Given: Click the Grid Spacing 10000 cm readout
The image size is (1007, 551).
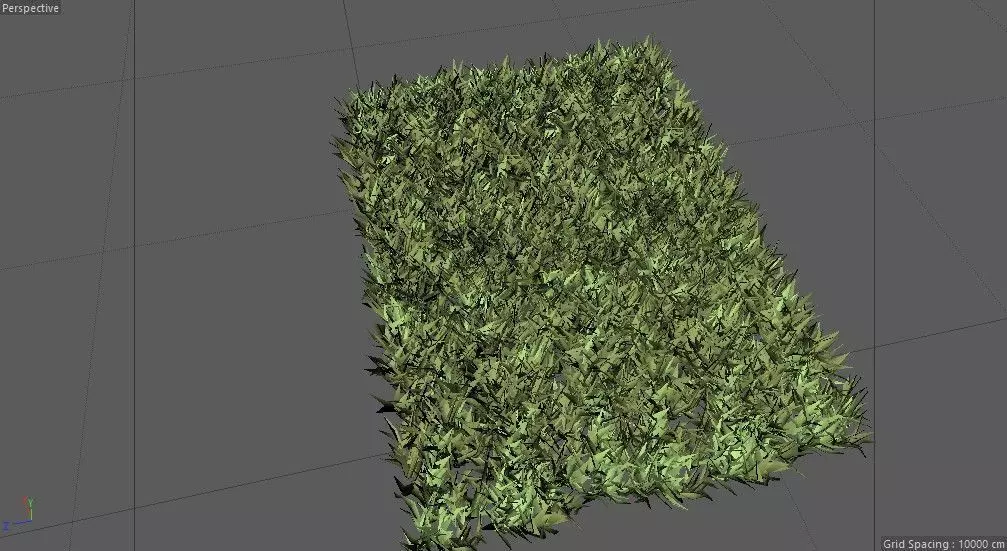Looking at the screenshot, I should tap(944, 544).
